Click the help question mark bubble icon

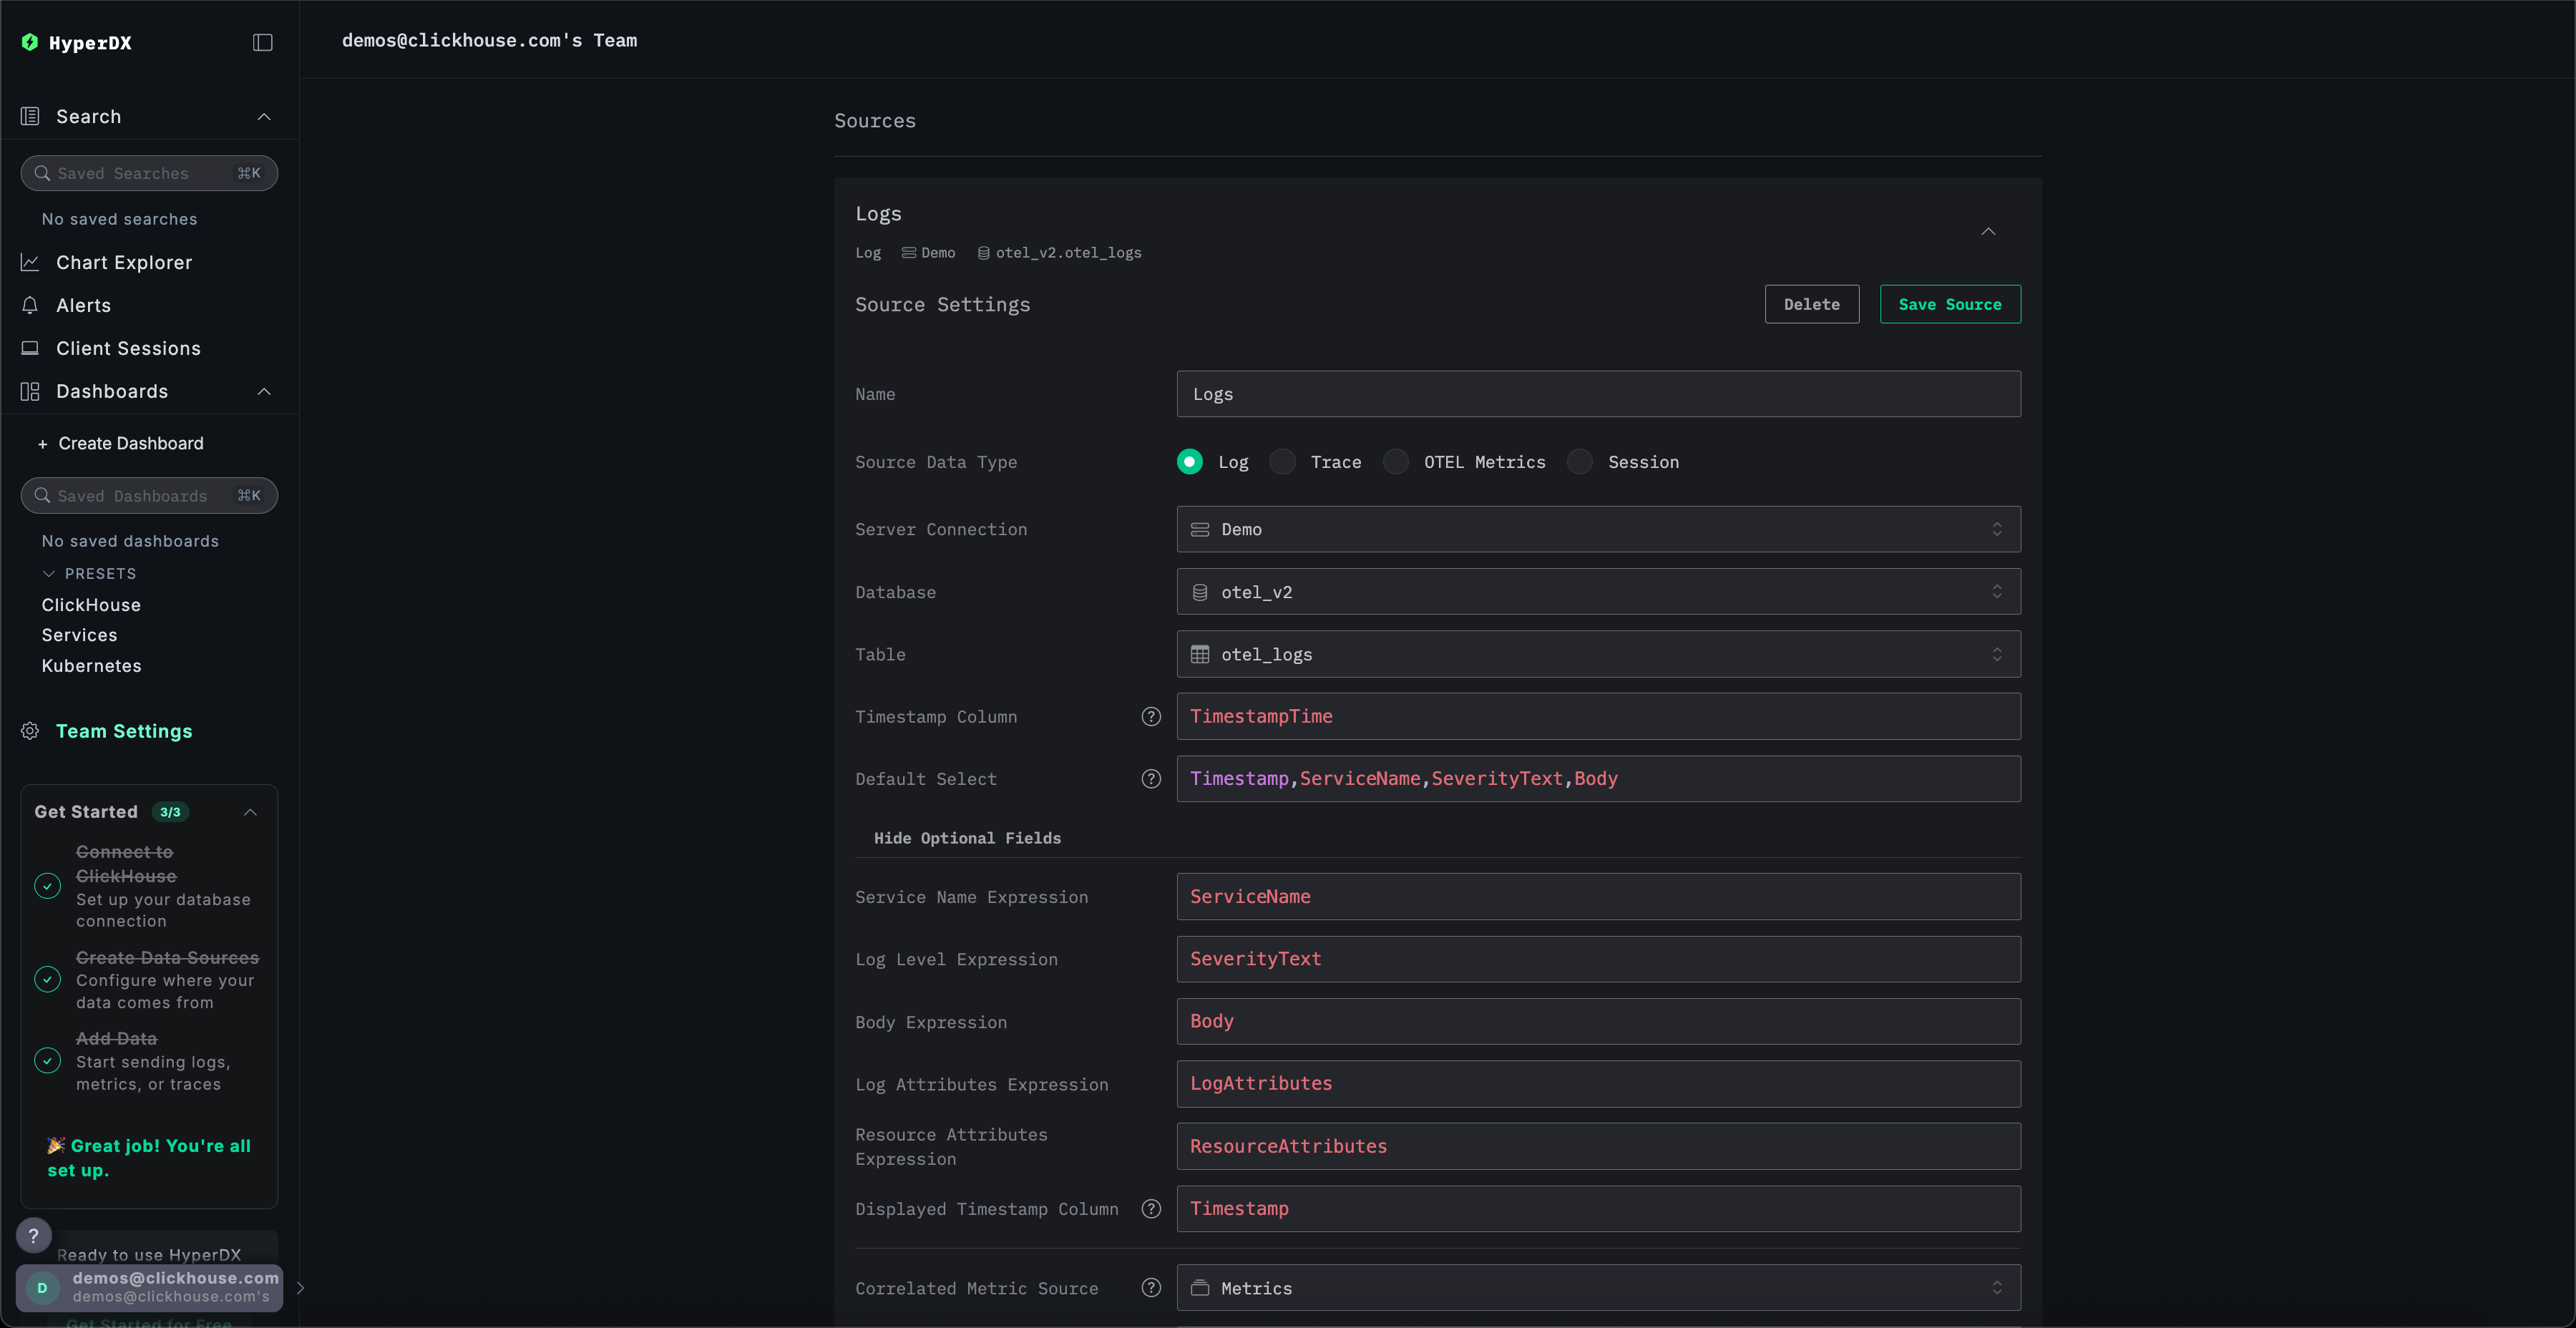pyautogui.click(x=34, y=1235)
